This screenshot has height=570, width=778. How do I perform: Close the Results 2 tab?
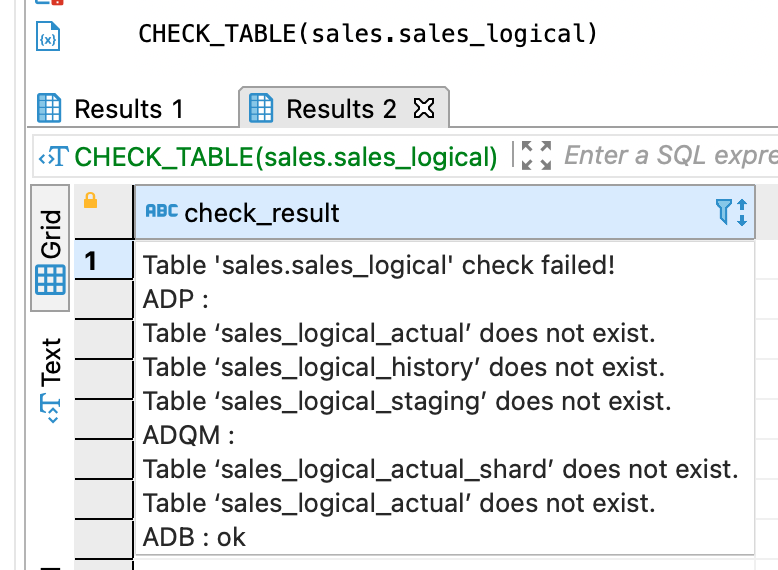click(x=424, y=108)
